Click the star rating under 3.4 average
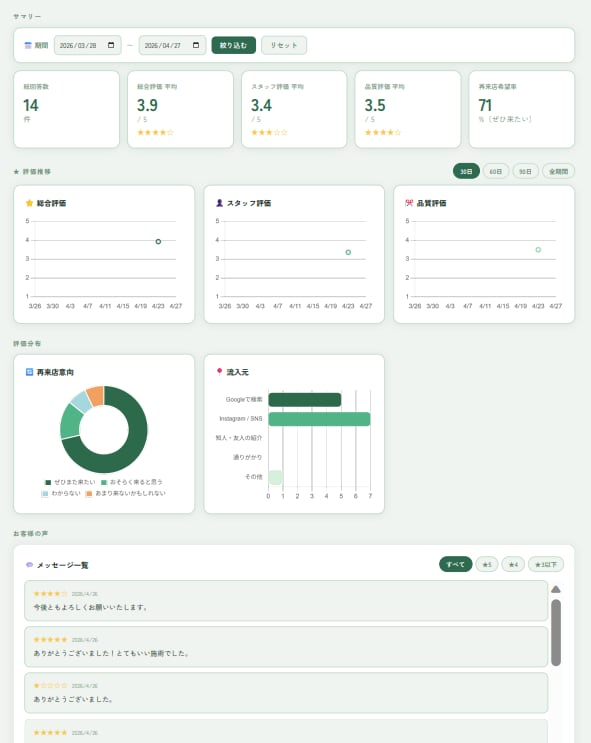The height and width of the screenshot is (743, 591). [x=269, y=132]
